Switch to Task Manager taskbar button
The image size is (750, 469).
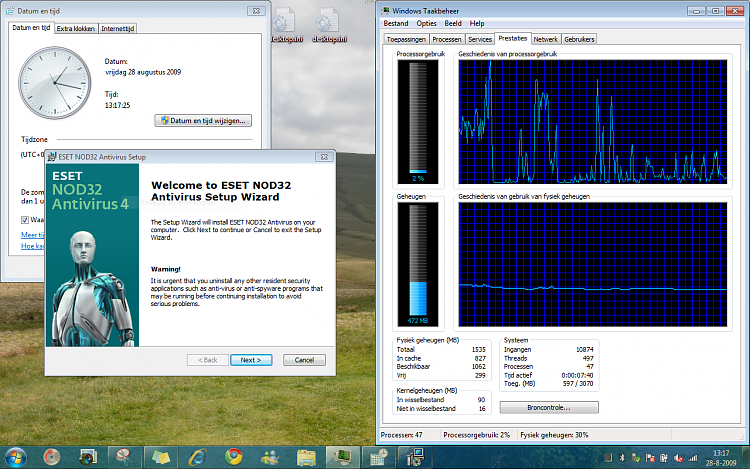point(342,458)
